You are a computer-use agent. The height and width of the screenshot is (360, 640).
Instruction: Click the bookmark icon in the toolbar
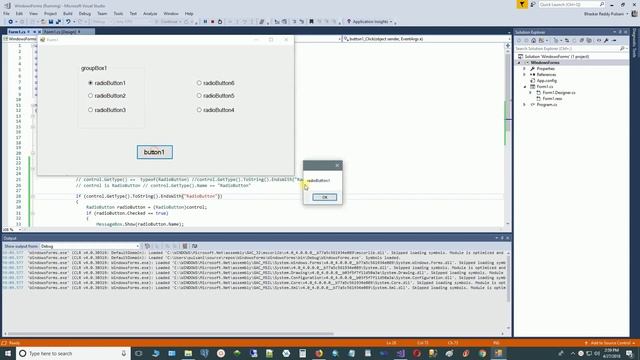click(x=311, y=22)
